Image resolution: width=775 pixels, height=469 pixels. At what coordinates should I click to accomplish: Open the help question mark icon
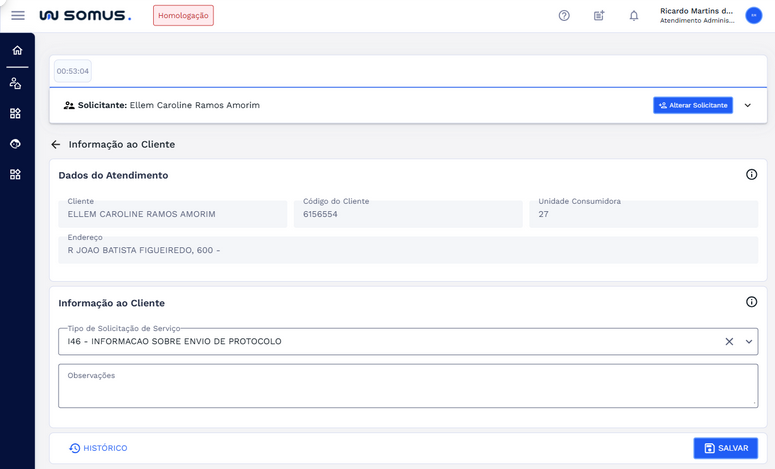pyautogui.click(x=564, y=16)
